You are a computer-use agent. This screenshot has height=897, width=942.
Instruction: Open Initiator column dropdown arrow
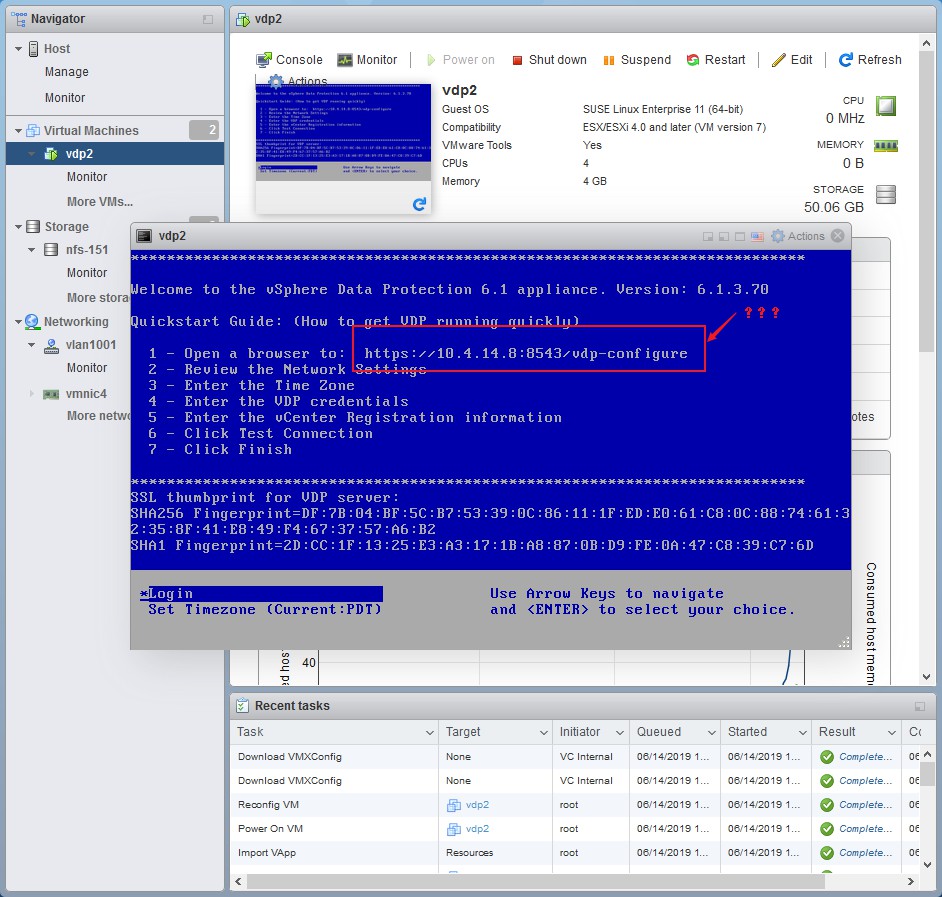pyautogui.click(x=620, y=732)
